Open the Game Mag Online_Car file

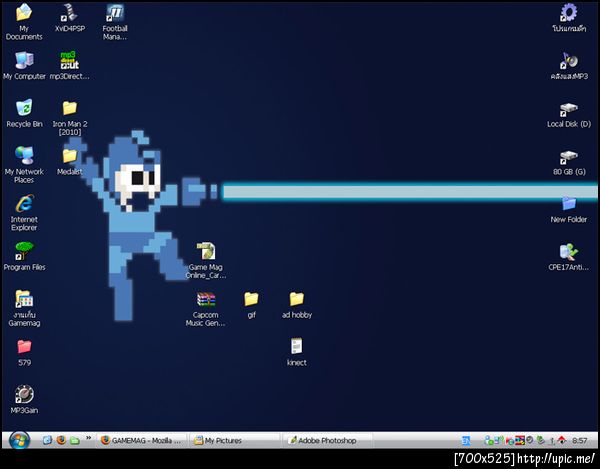(206, 260)
